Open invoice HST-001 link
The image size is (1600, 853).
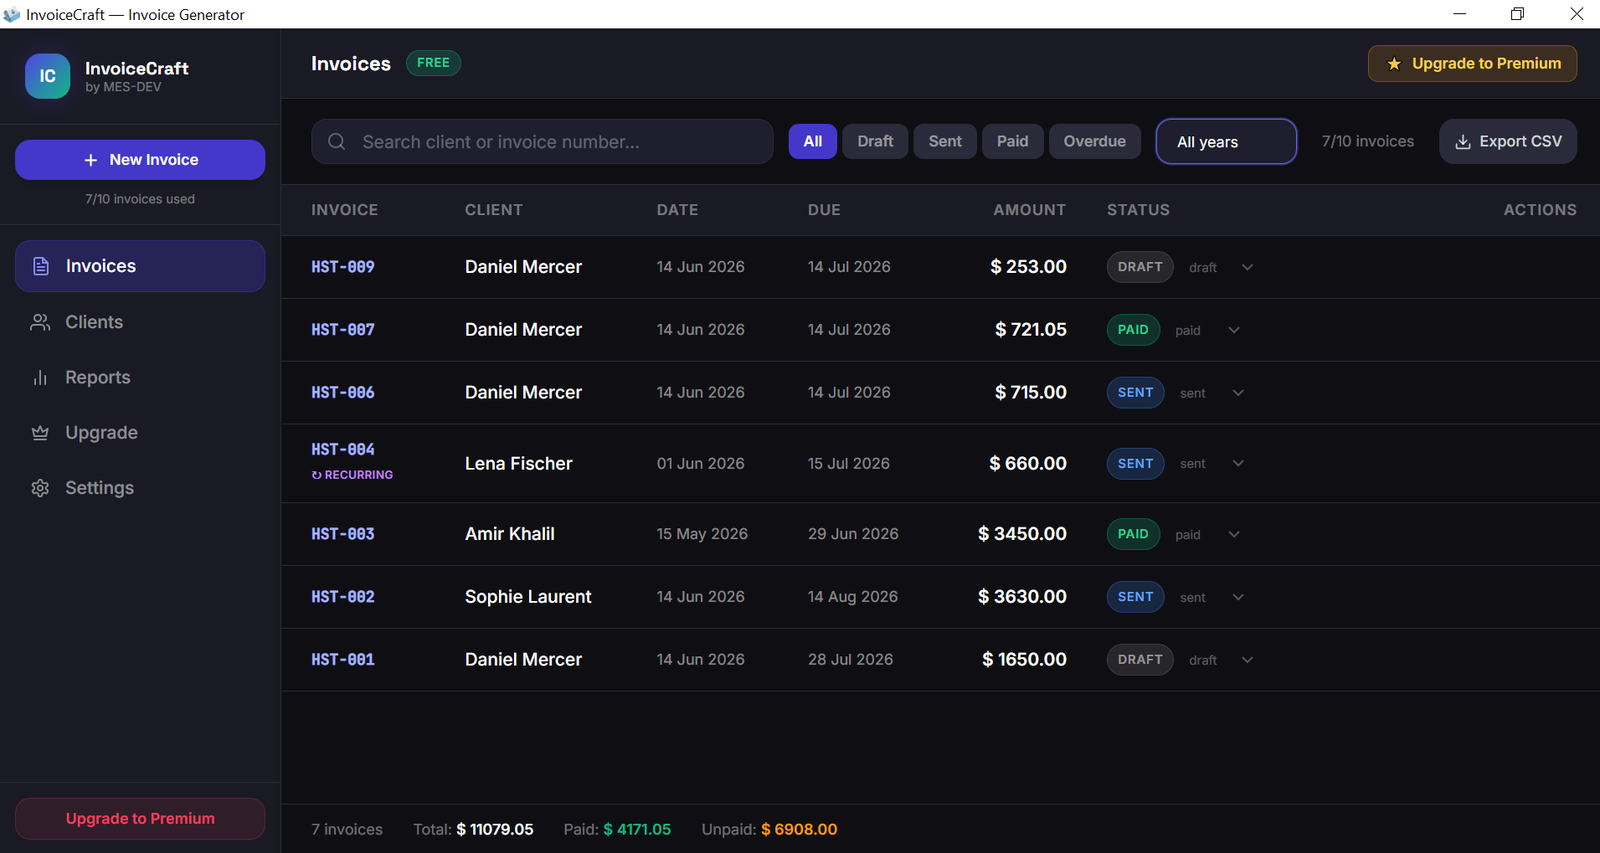pyautogui.click(x=343, y=660)
